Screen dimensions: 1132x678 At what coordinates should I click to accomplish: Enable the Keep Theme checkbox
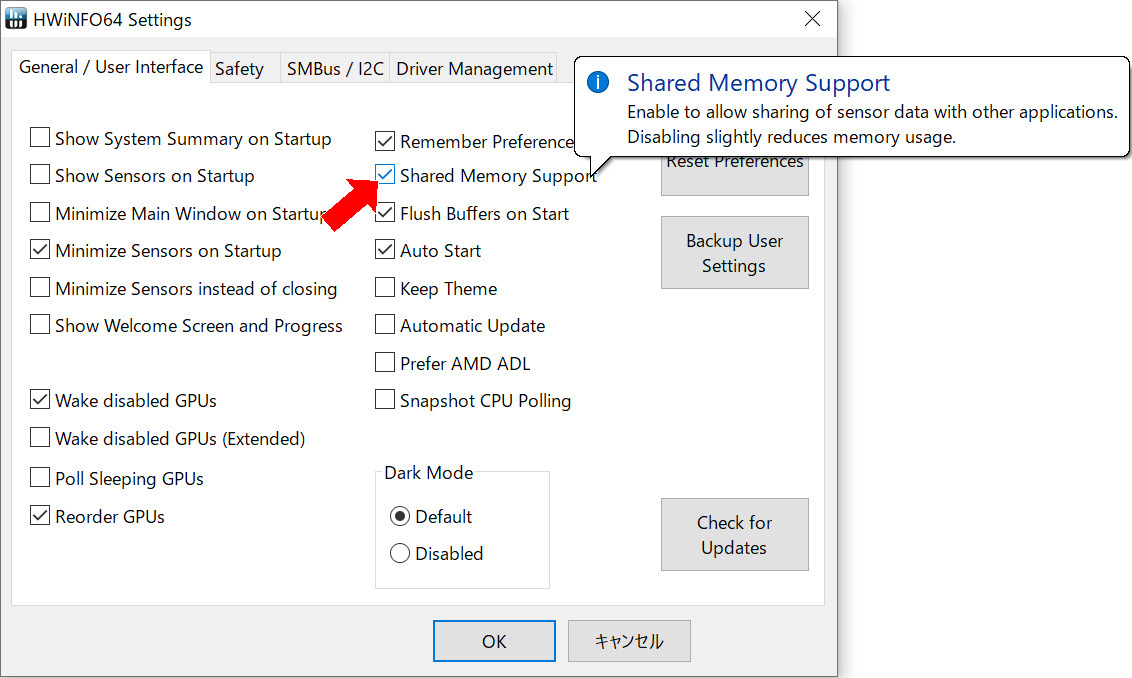coord(385,288)
